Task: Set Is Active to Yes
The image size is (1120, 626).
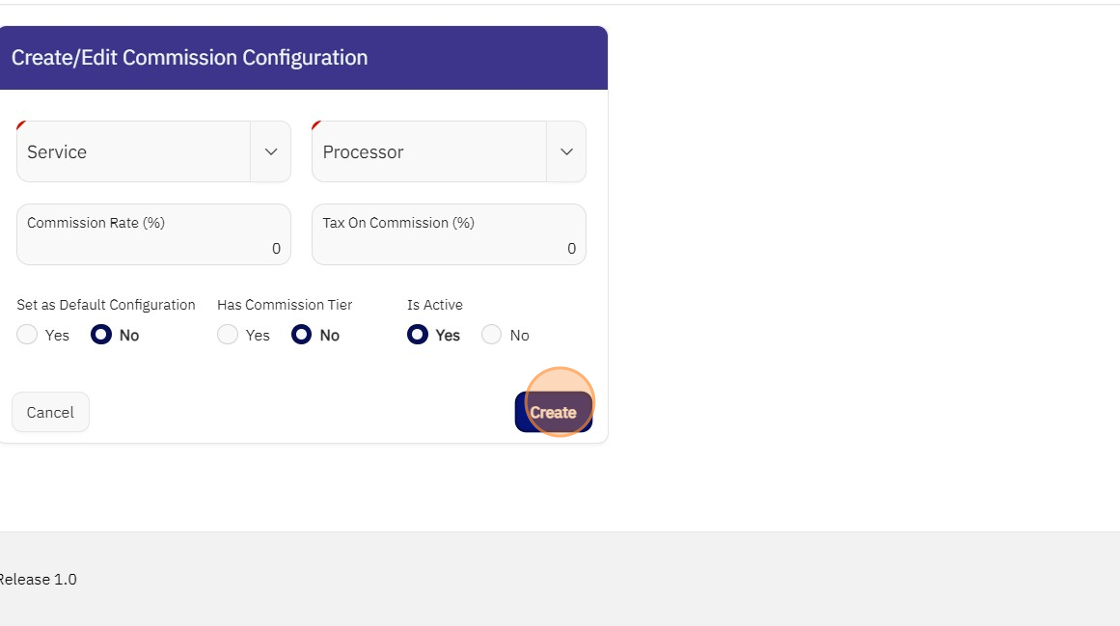Action: 417,335
